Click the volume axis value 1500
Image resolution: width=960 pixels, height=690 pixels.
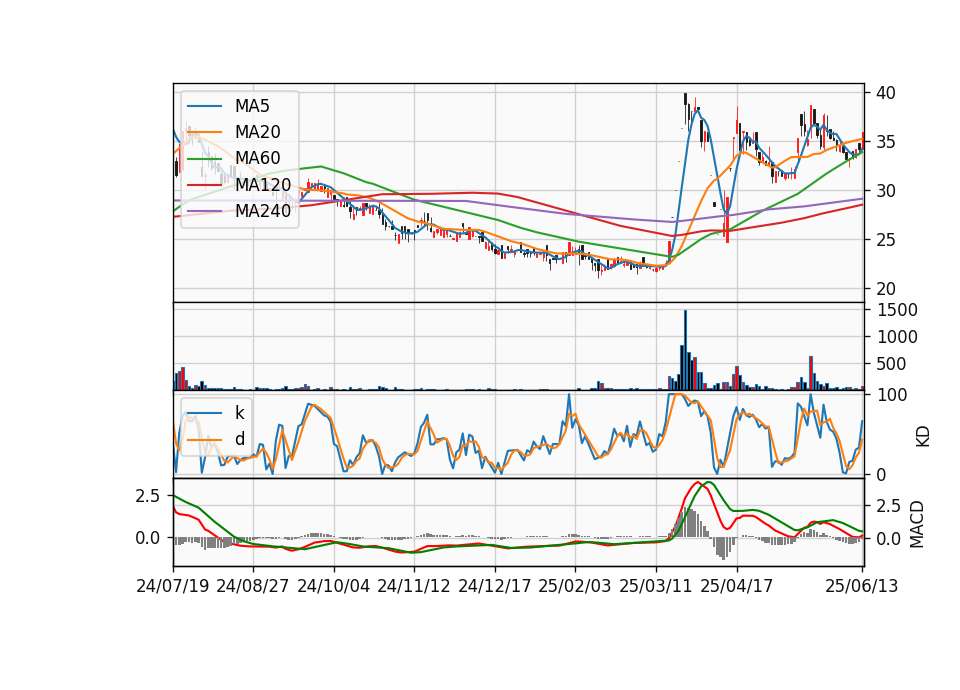click(x=897, y=310)
